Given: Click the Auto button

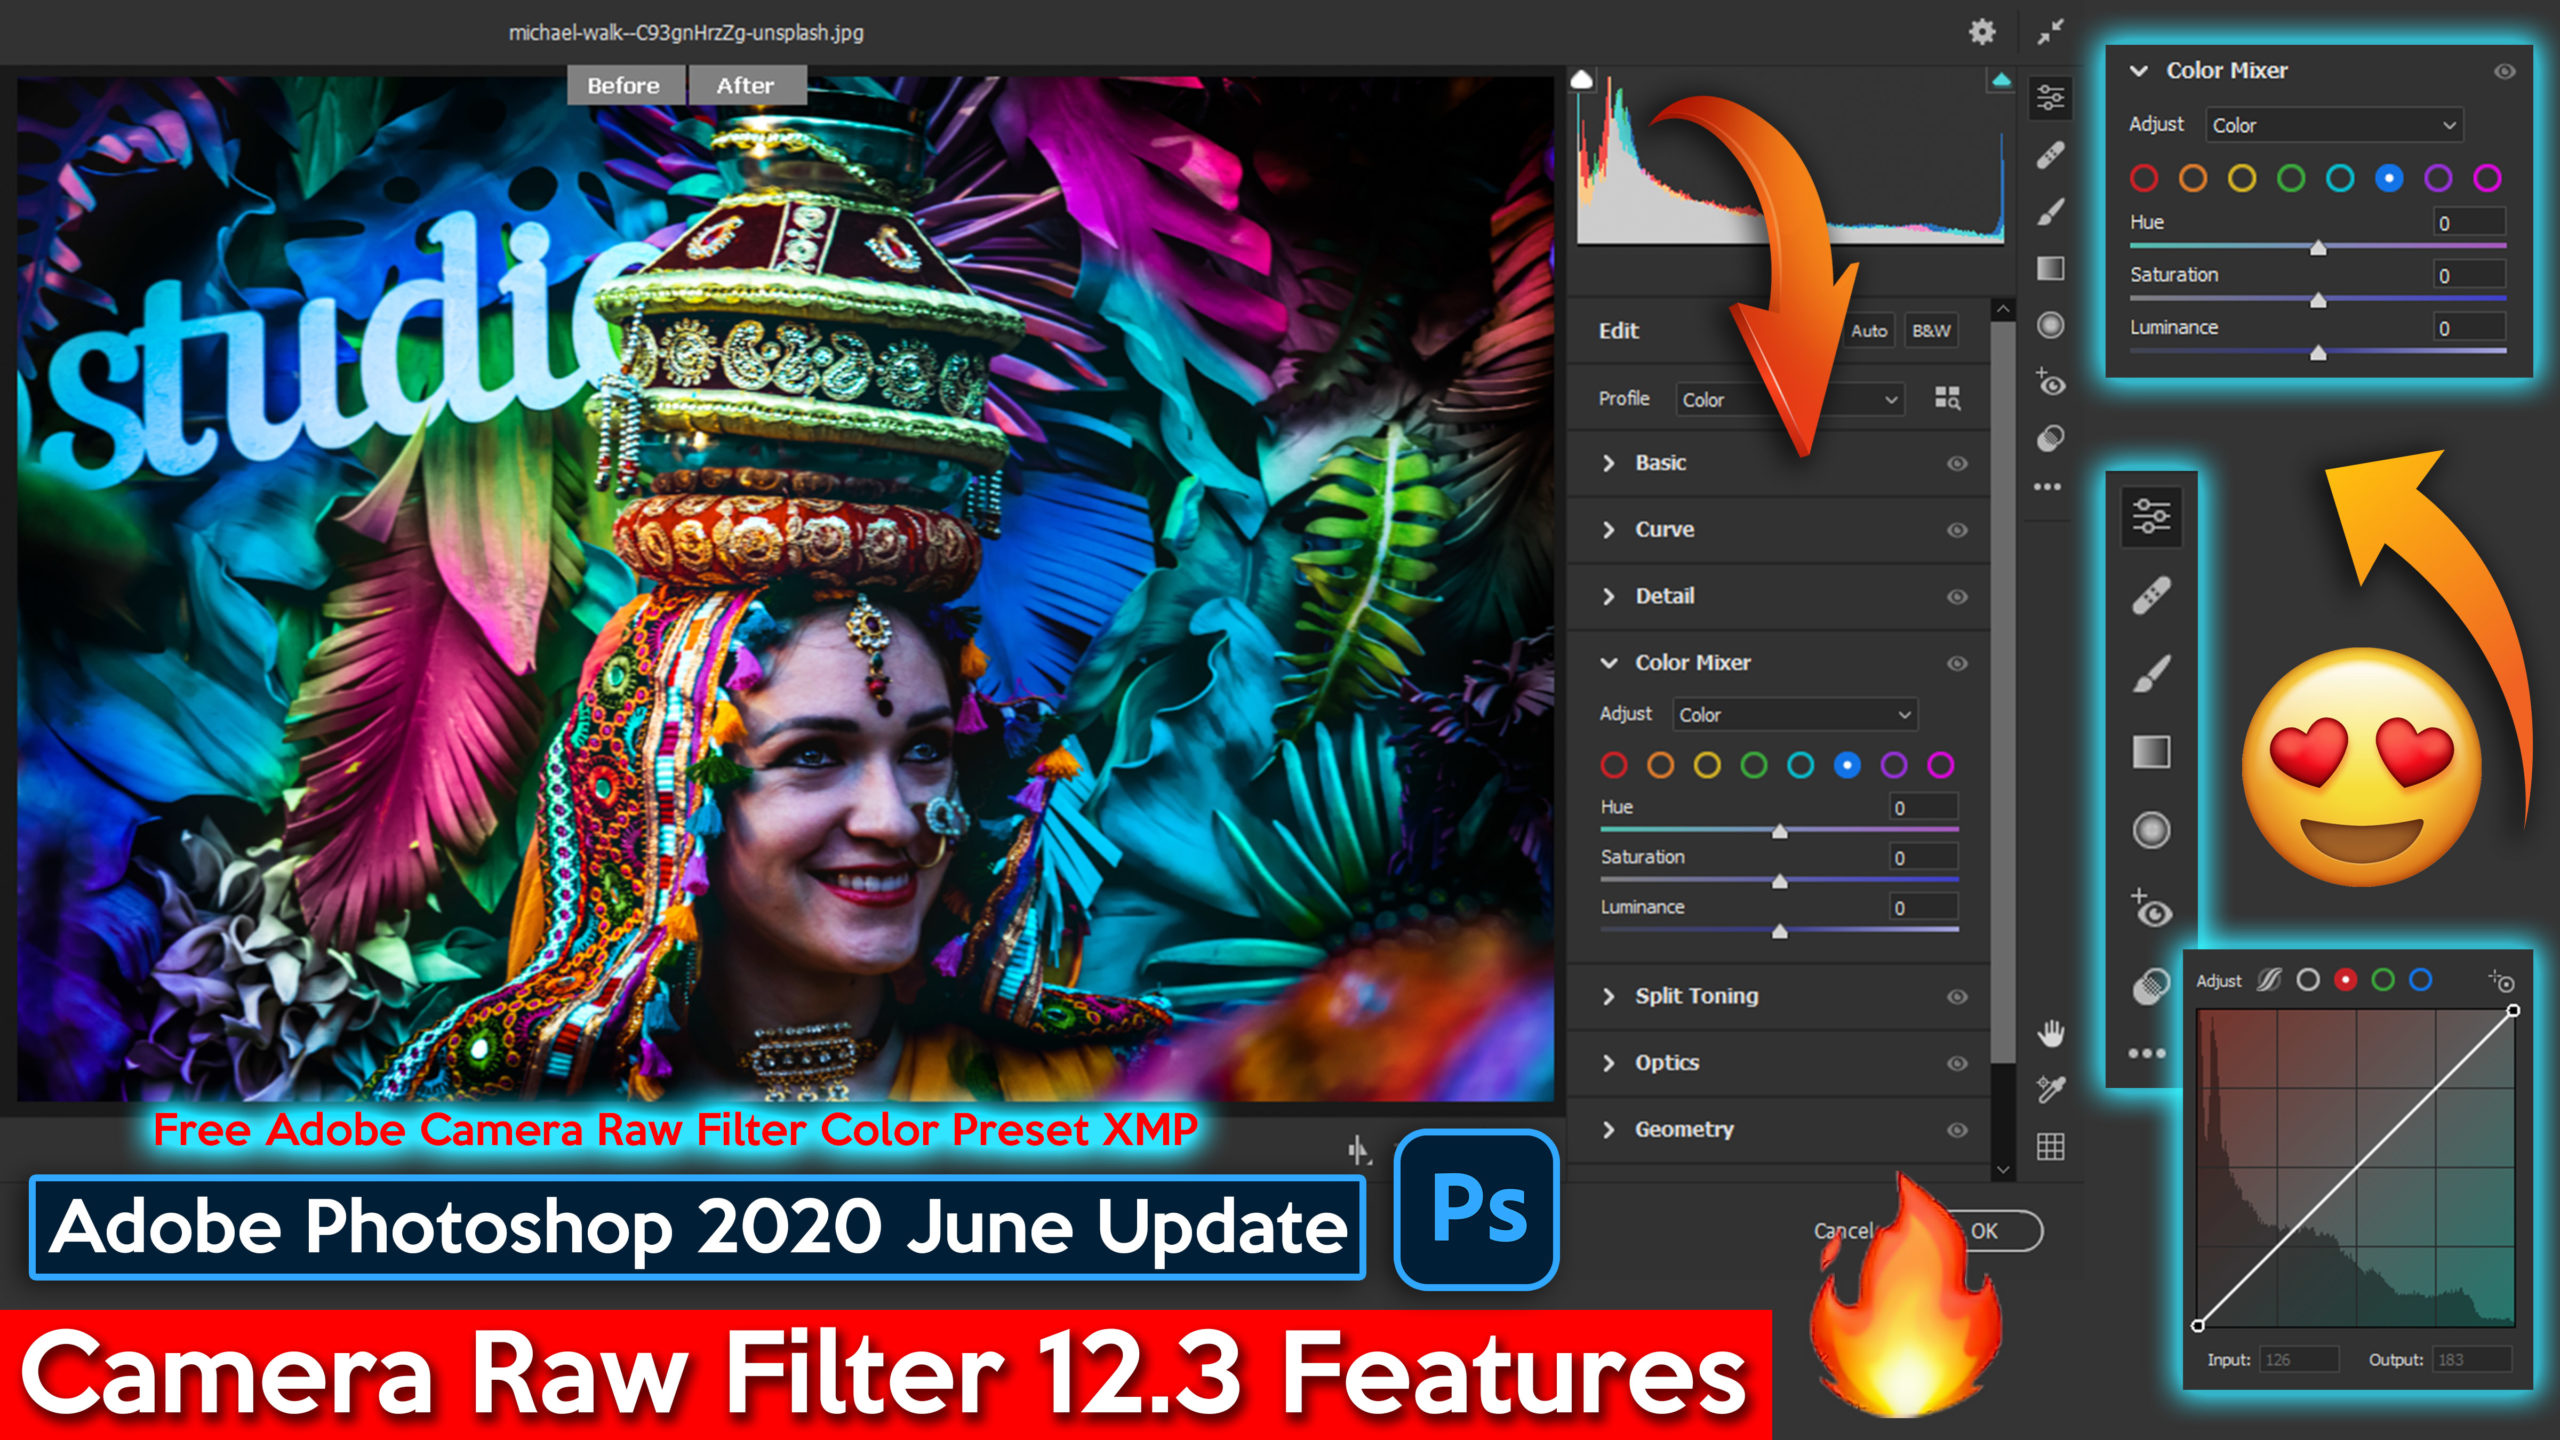Looking at the screenshot, I should (x=1868, y=331).
